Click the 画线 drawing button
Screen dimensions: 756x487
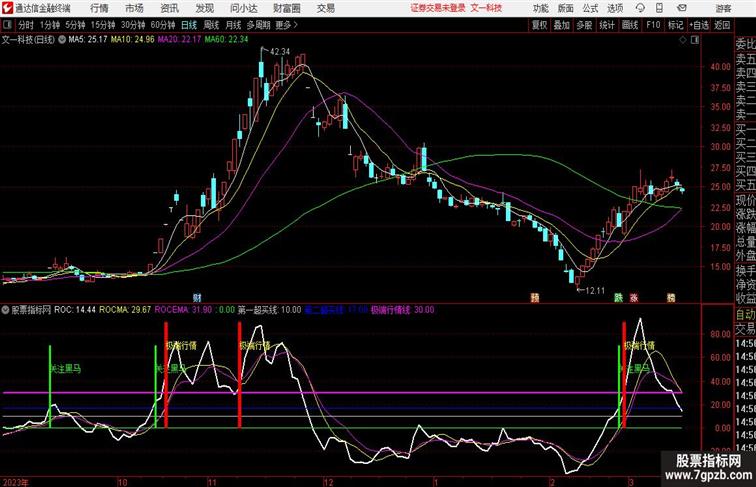tap(630, 25)
